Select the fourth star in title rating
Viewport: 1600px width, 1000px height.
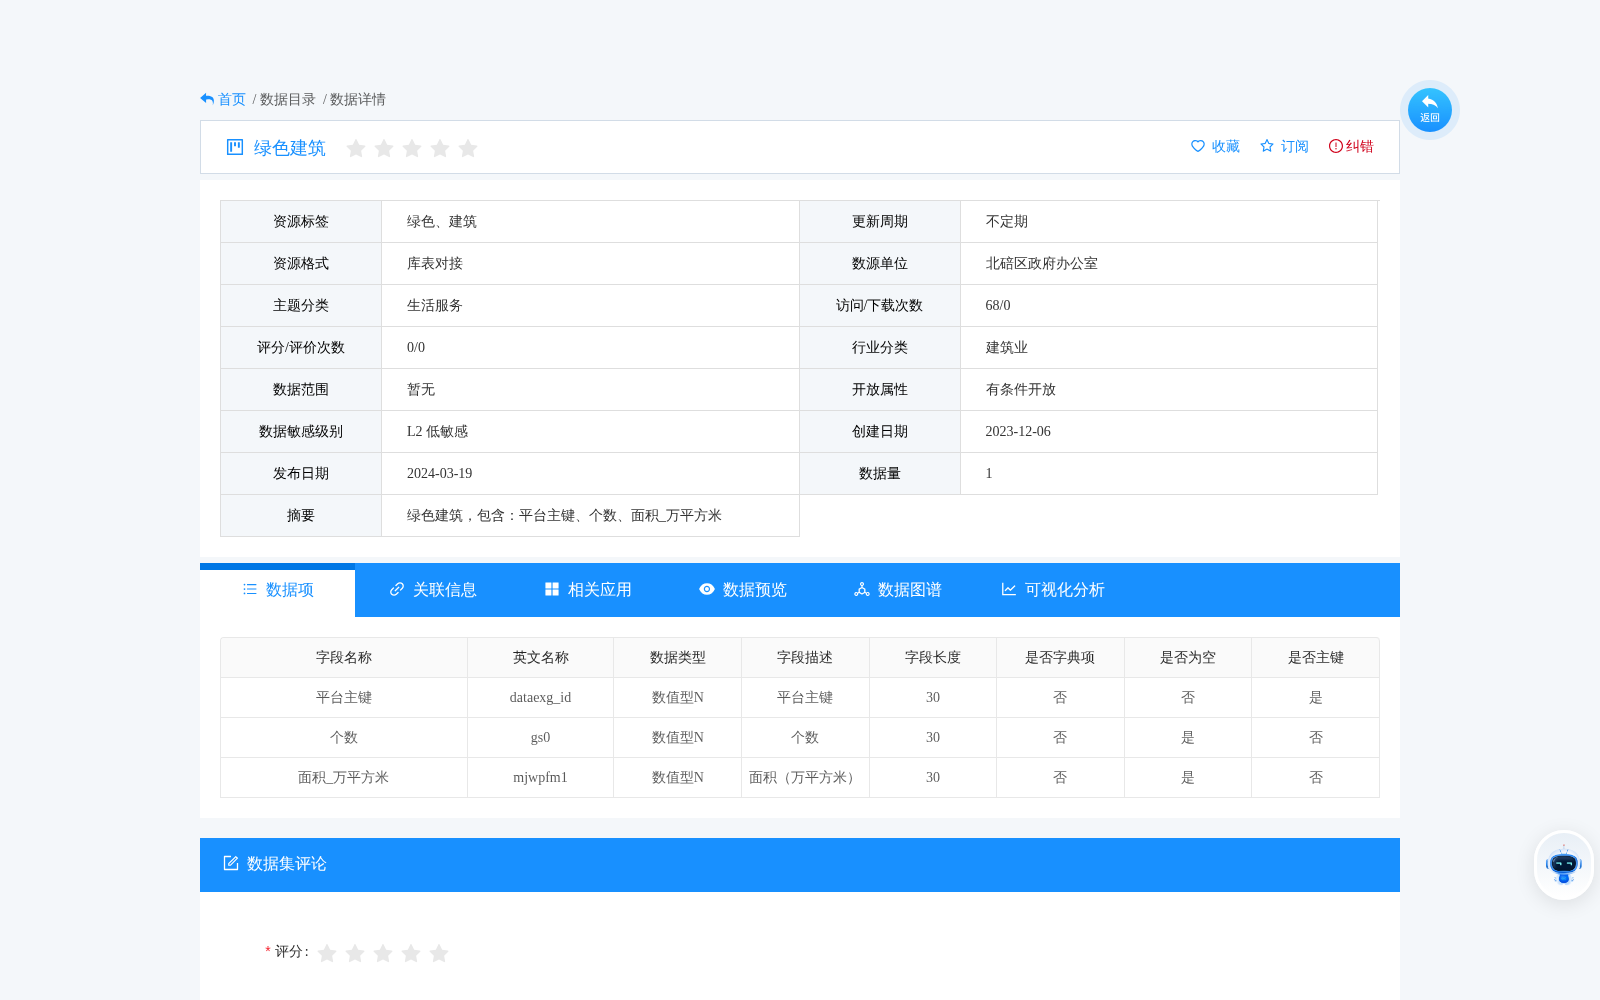pyautogui.click(x=440, y=148)
